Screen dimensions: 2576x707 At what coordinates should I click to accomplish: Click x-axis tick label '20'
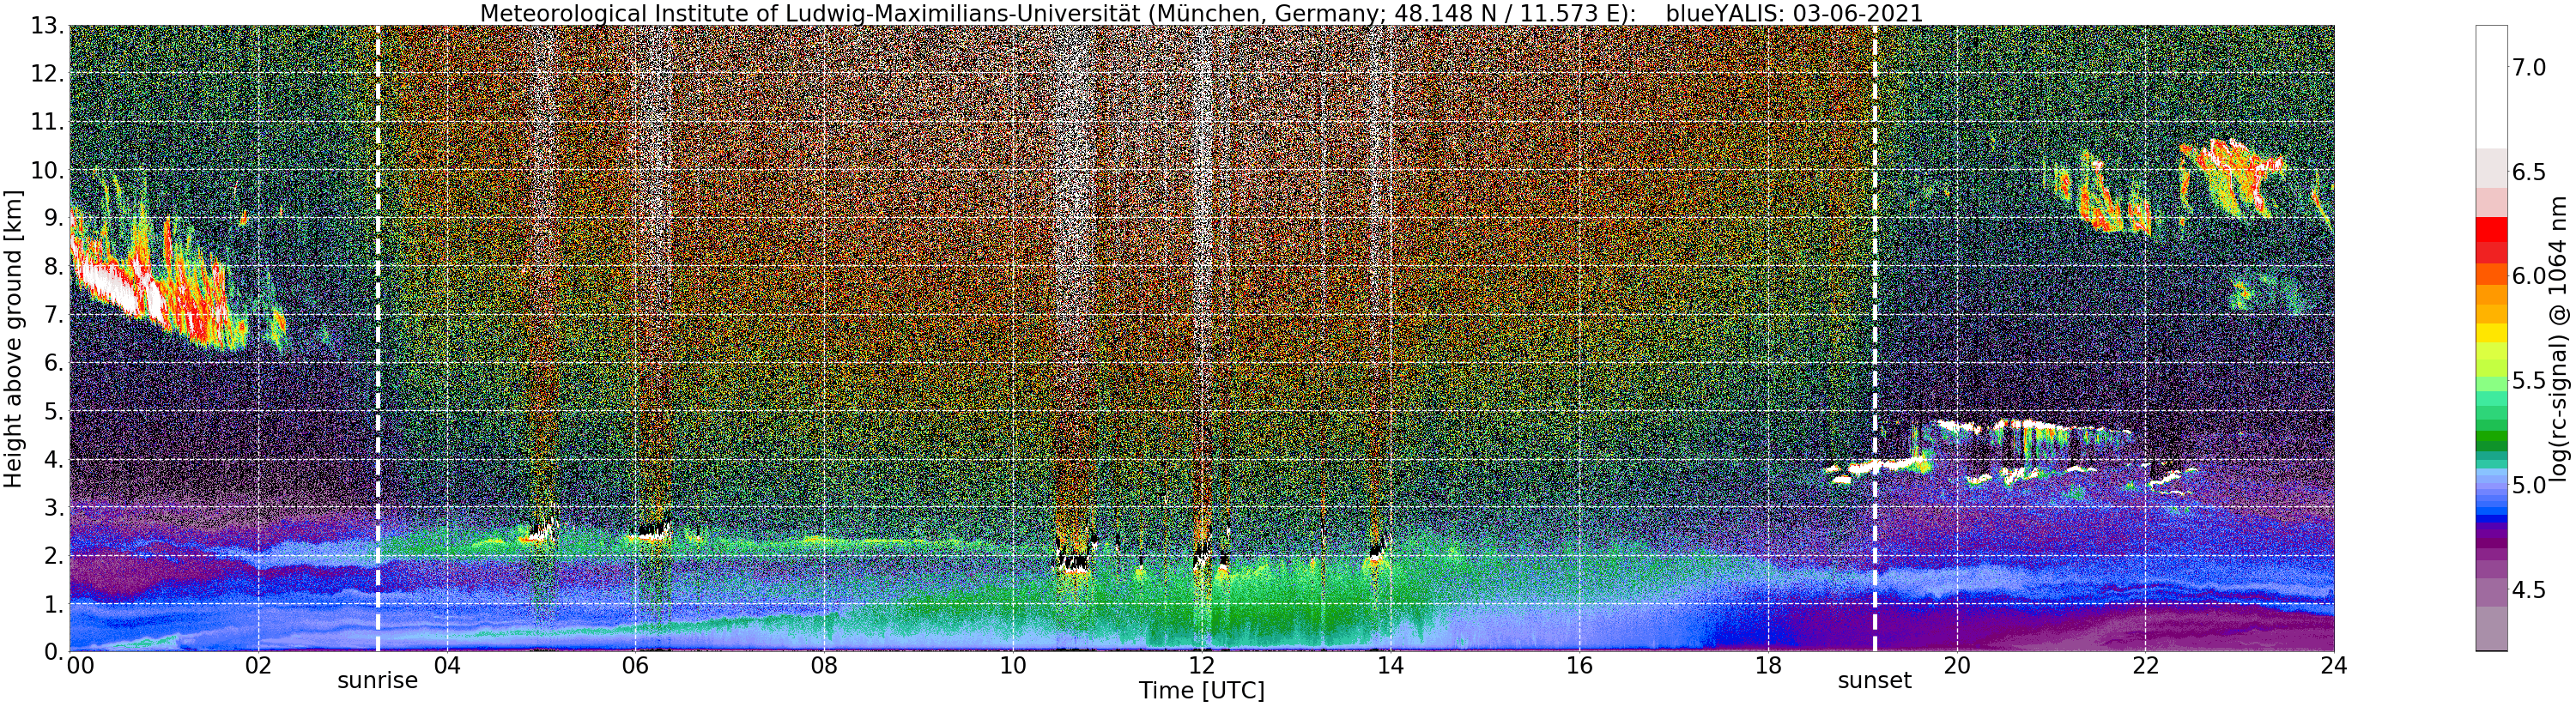pos(1956,666)
